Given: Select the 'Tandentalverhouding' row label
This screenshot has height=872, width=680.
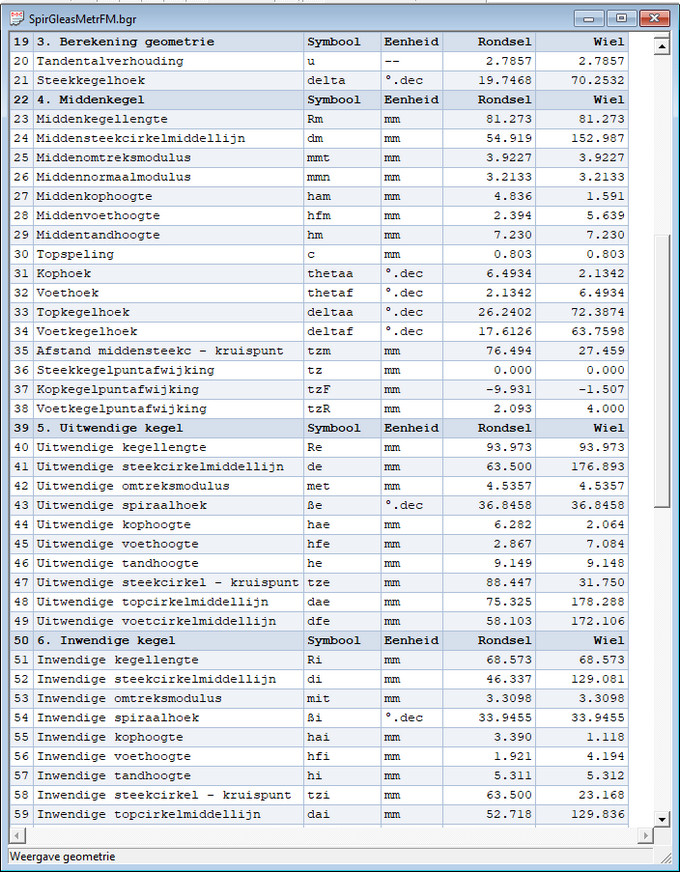Looking at the screenshot, I should coord(110,61).
